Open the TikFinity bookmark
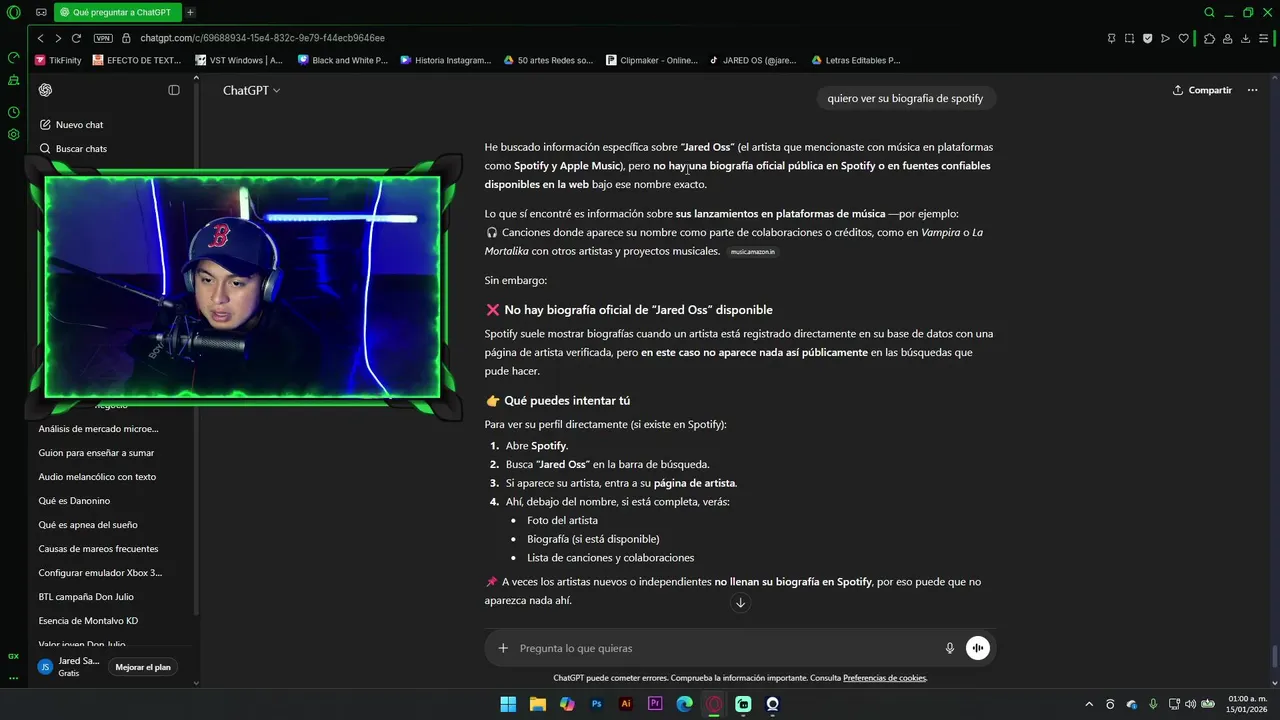Screen dimensions: 1280x720 (x=58, y=60)
